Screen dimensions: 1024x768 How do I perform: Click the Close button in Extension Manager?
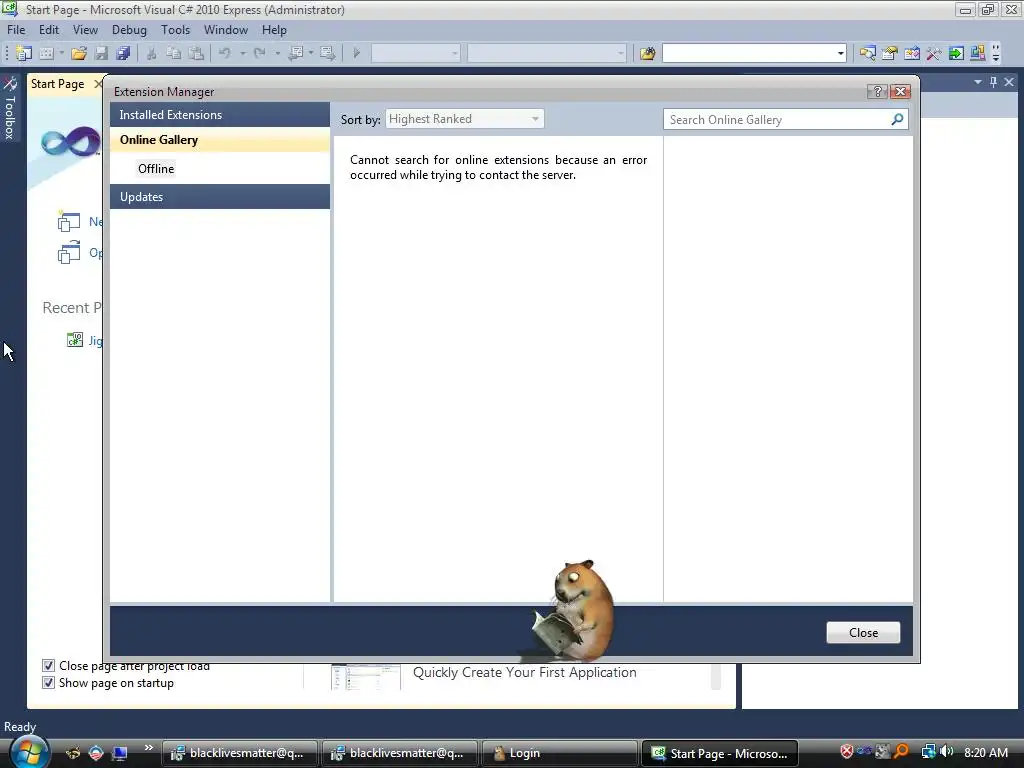pyautogui.click(x=863, y=632)
